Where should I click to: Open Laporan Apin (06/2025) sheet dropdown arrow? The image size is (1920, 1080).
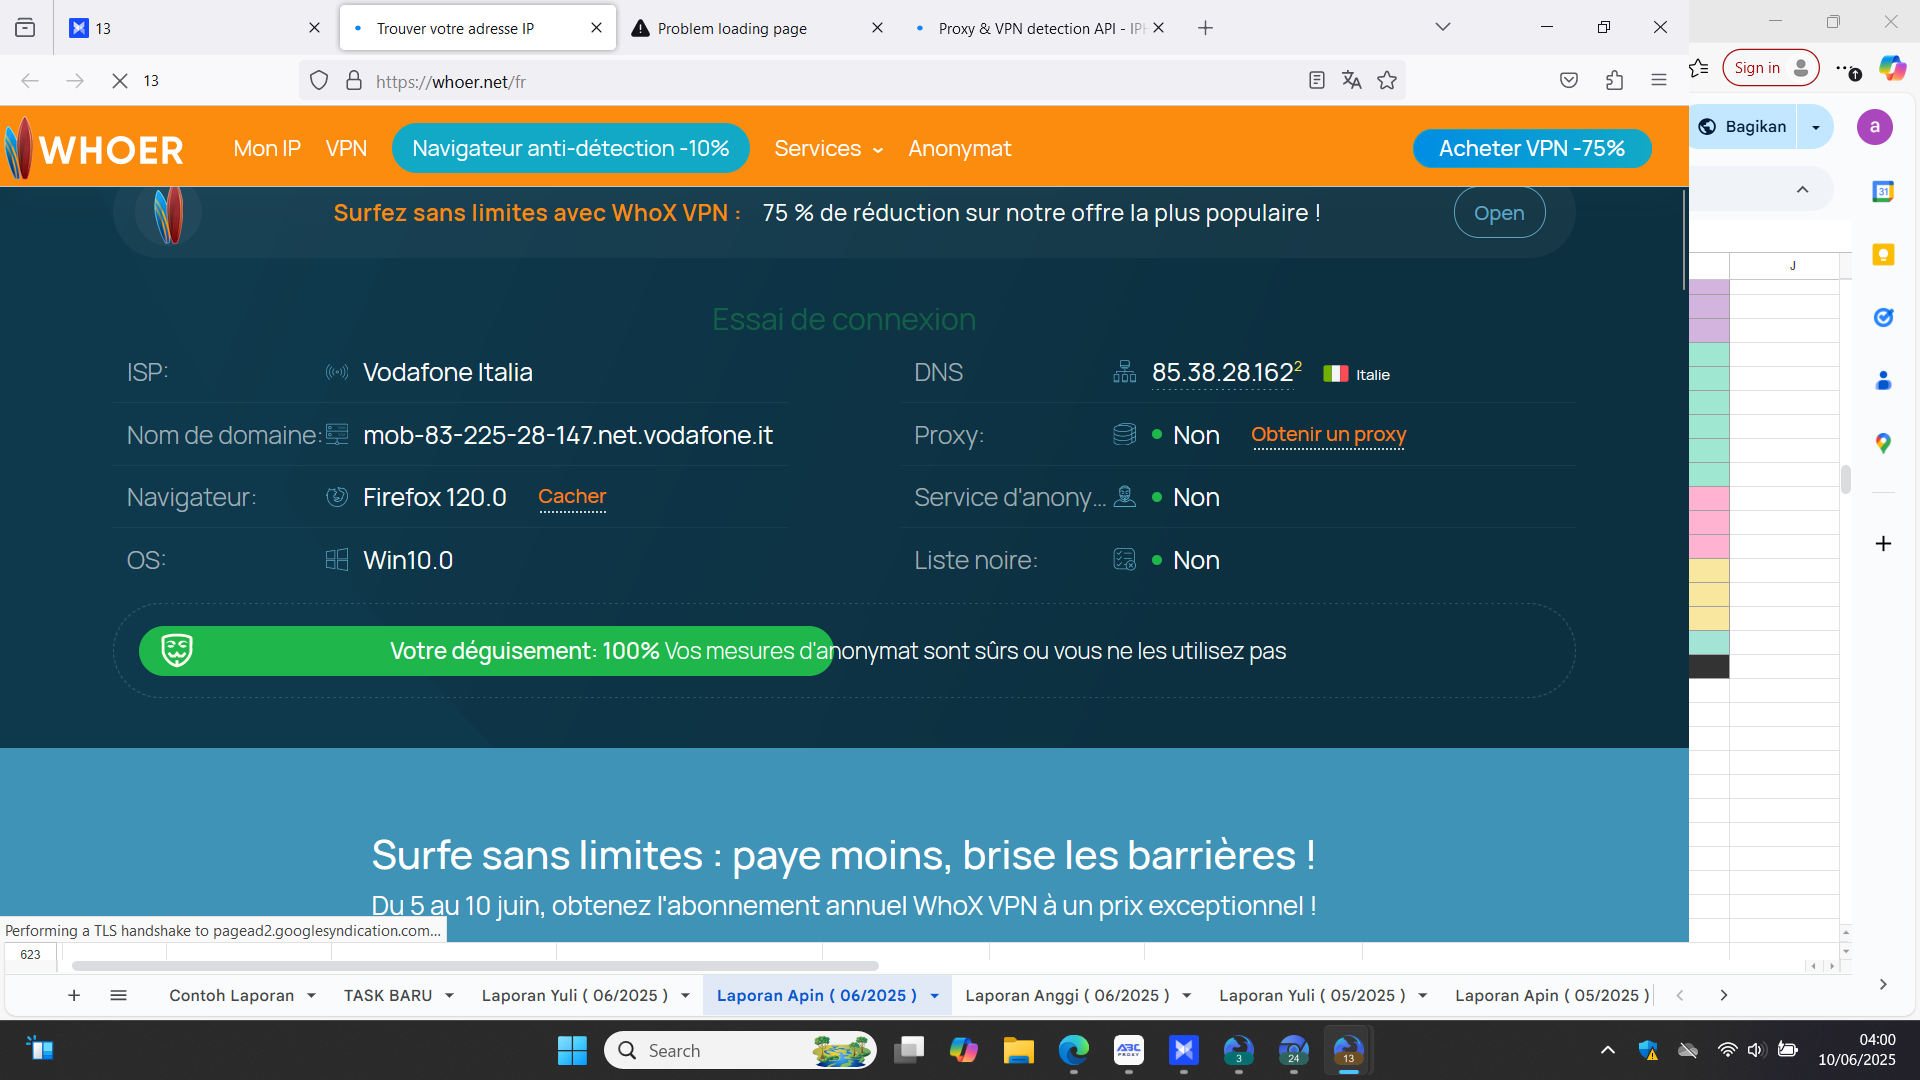(x=935, y=996)
